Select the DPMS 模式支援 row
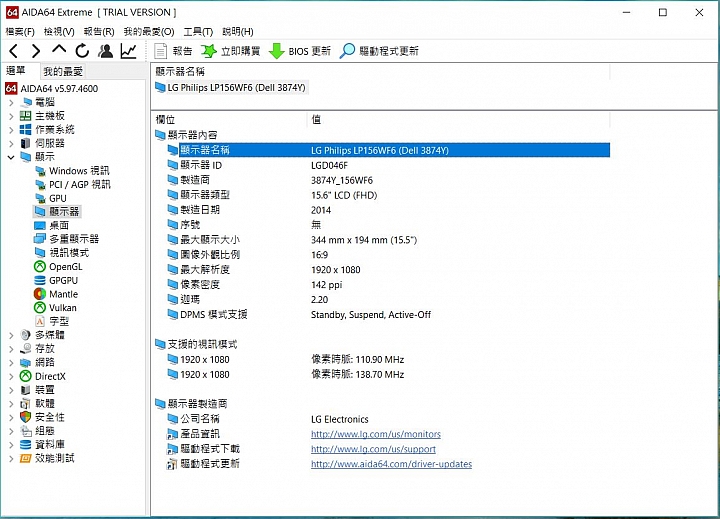 pos(387,315)
